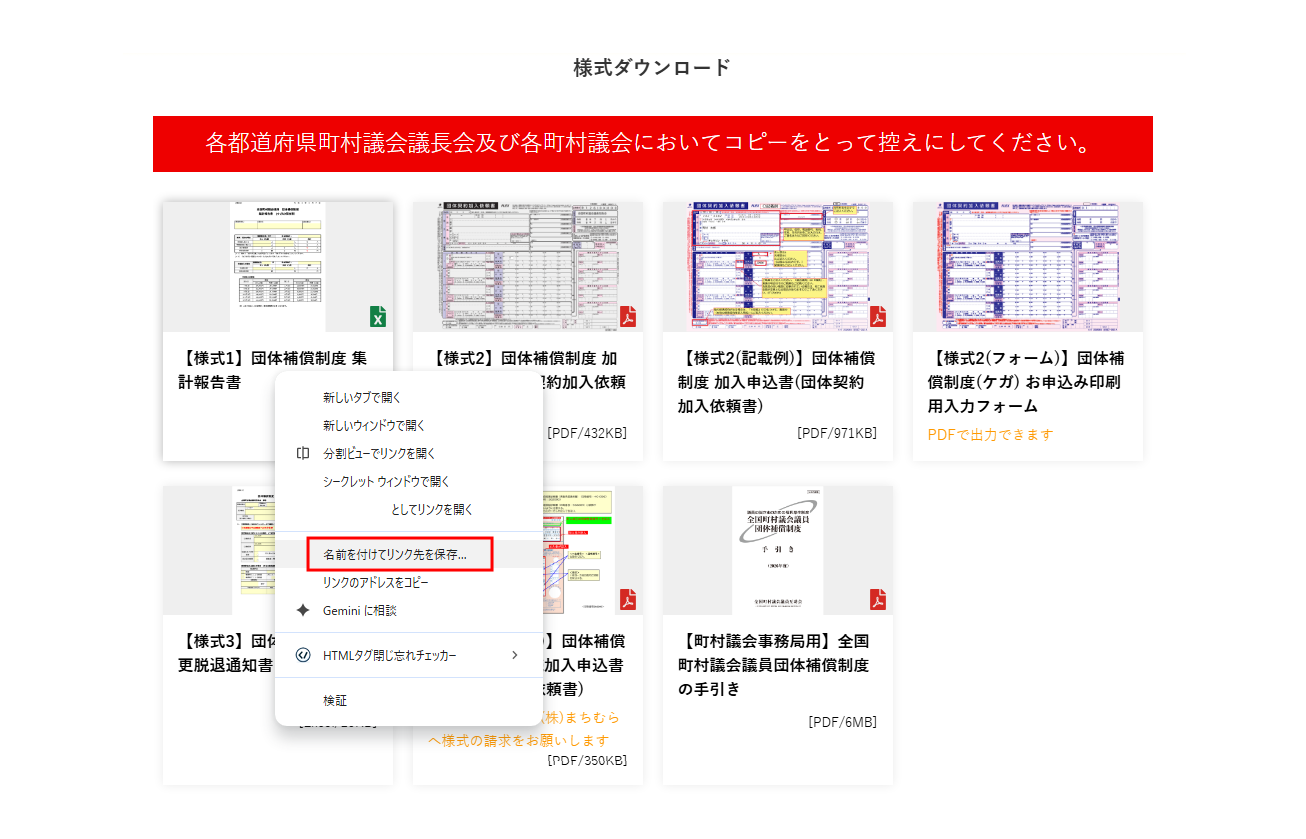This screenshot has height=839, width=1306.
Task: Click the '[PDF/350KB]' size label
Action: click(x=587, y=760)
